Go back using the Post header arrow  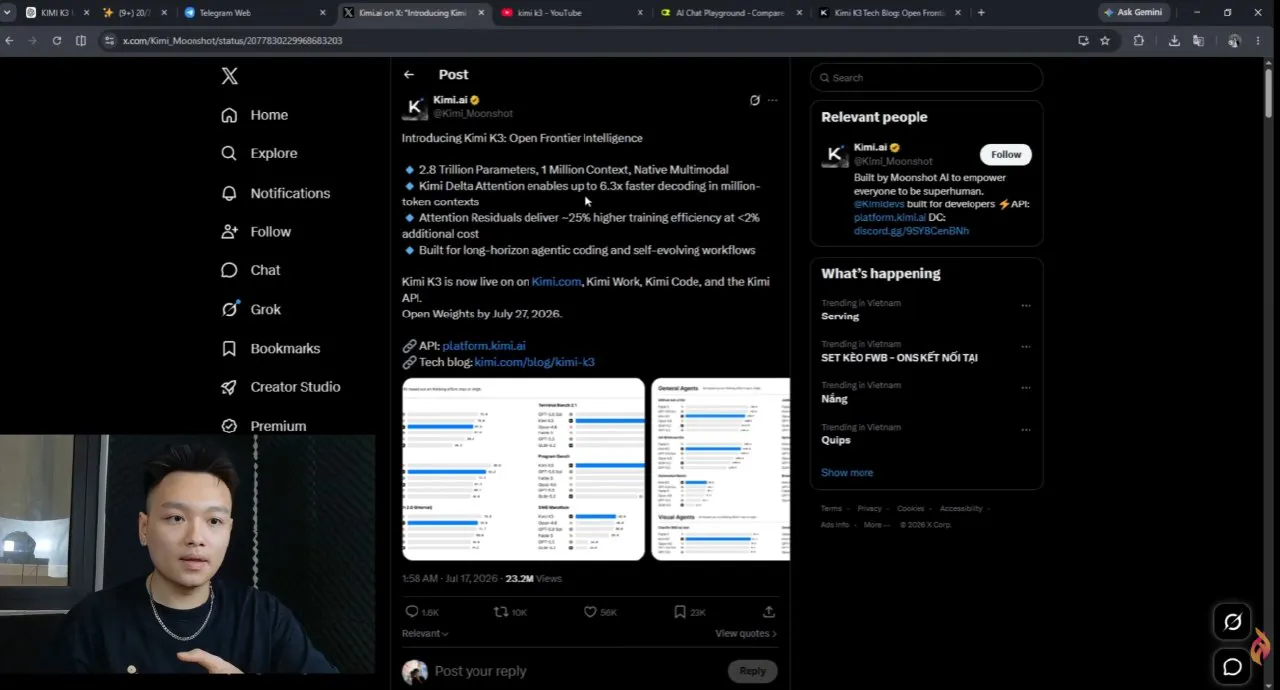click(409, 74)
